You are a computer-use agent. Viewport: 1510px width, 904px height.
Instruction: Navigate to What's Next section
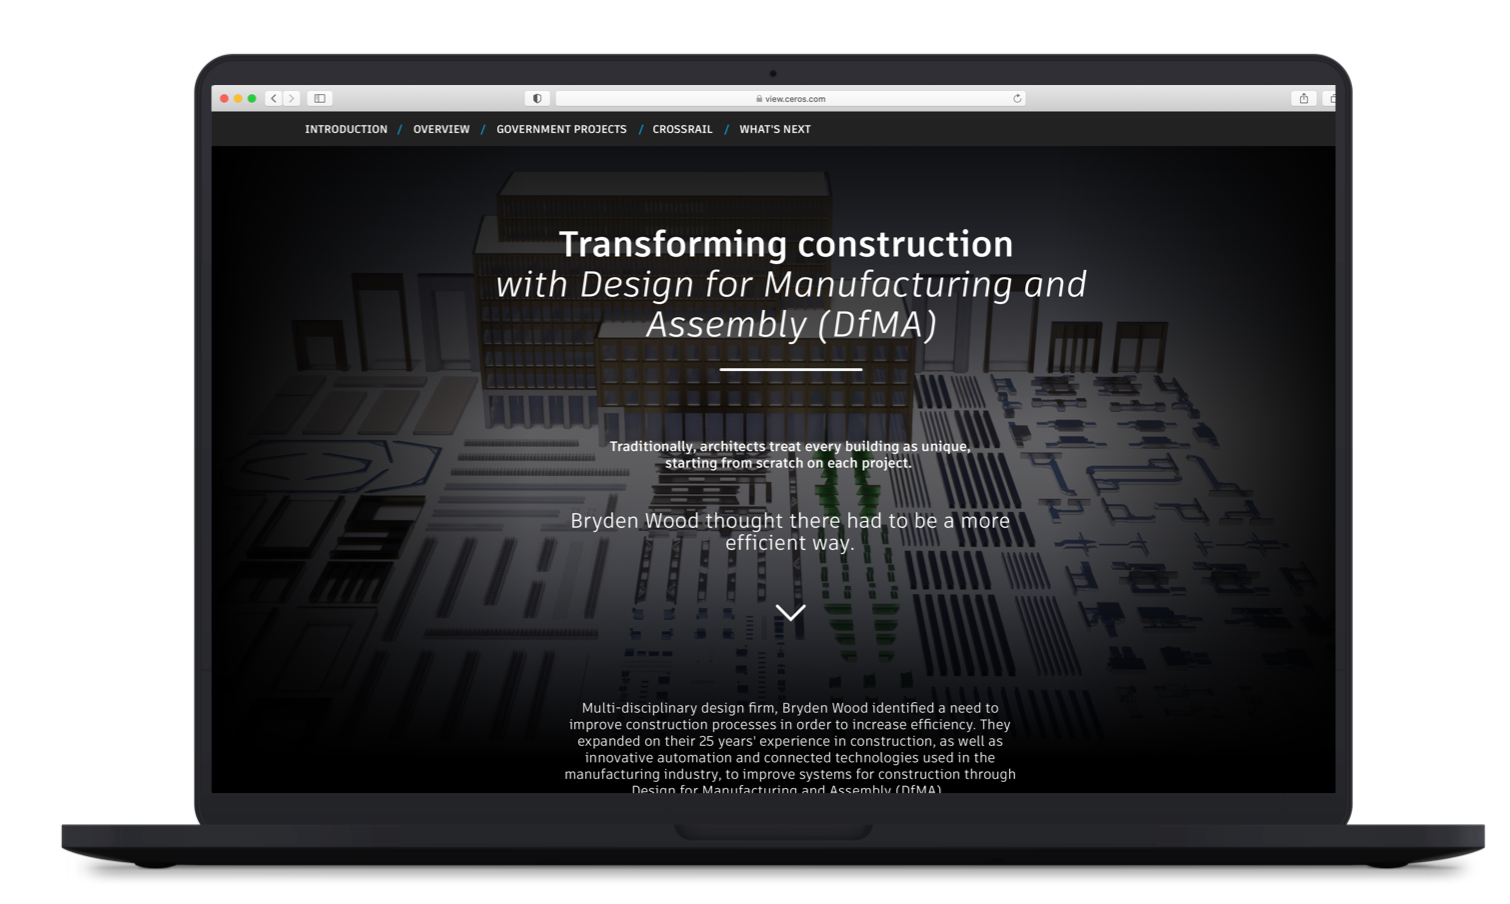775,129
